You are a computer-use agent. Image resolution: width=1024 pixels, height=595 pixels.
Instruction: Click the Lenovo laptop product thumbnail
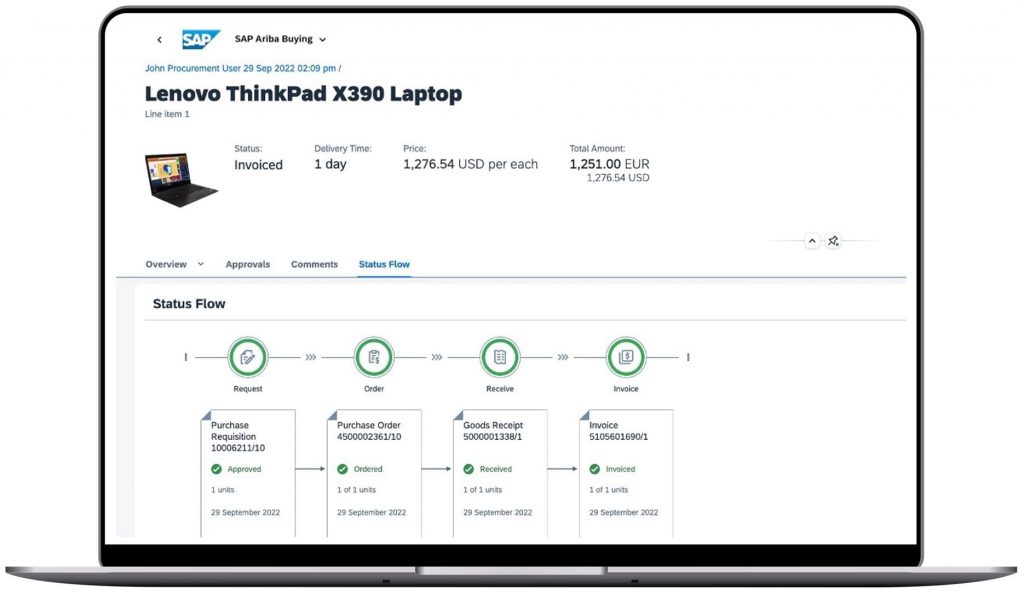click(181, 179)
